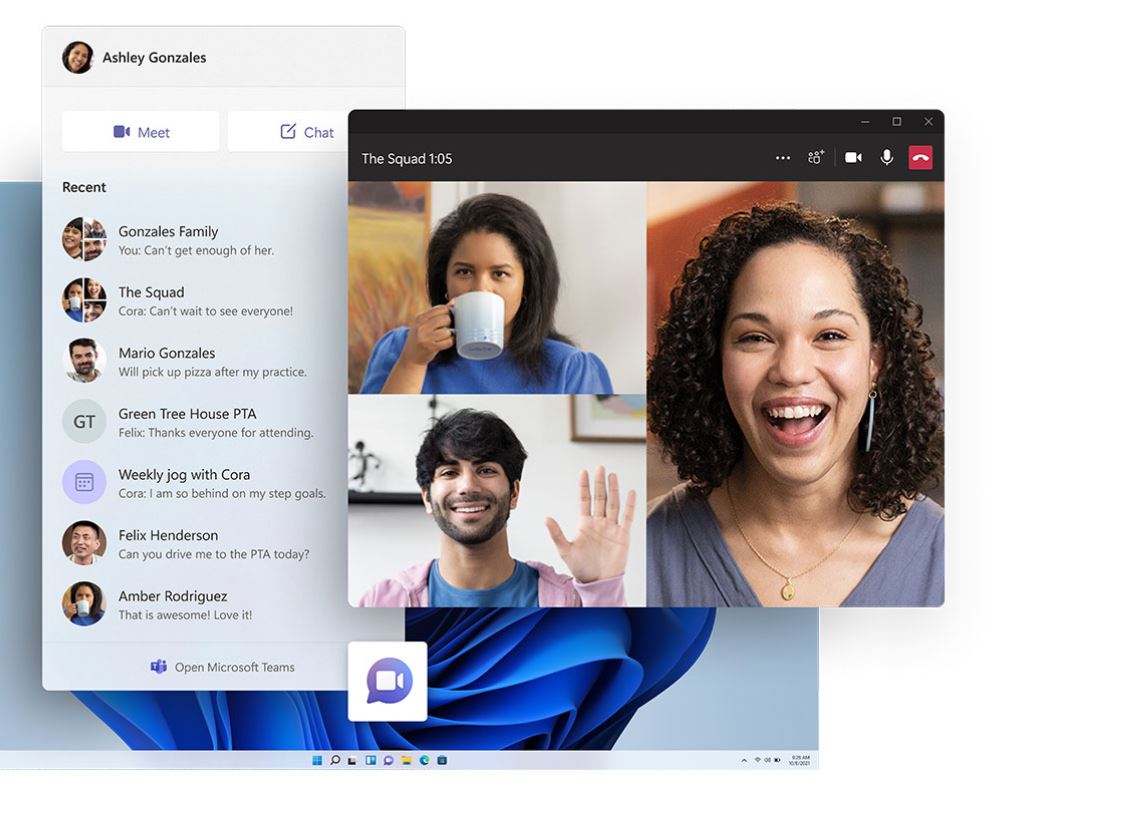Turn off the camera in the call window

[x=852, y=157]
